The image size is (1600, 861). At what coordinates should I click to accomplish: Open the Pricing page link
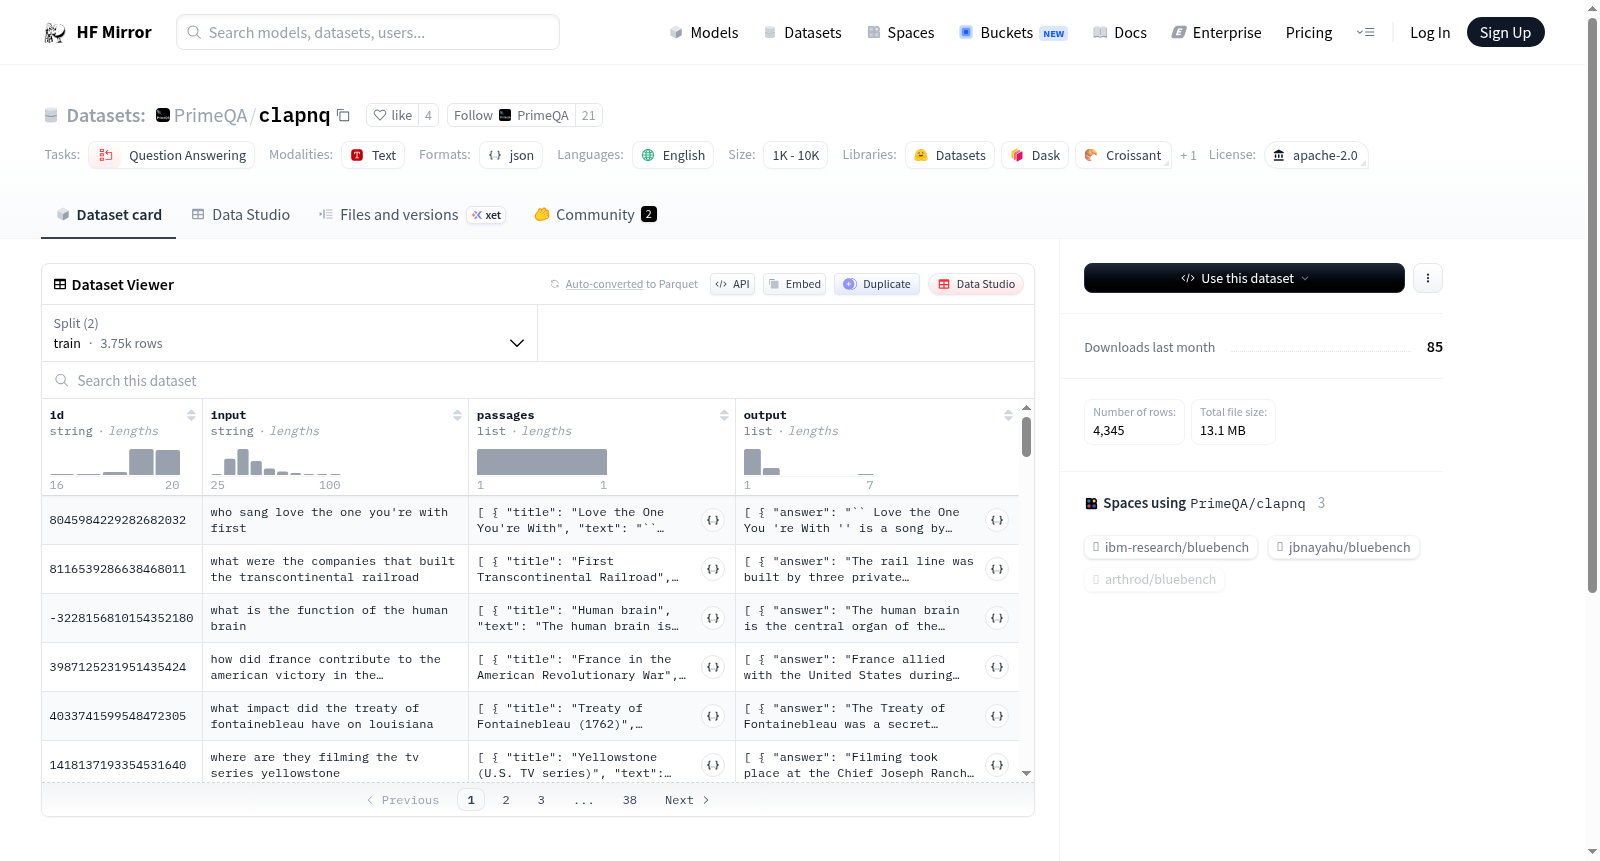pos(1309,33)
